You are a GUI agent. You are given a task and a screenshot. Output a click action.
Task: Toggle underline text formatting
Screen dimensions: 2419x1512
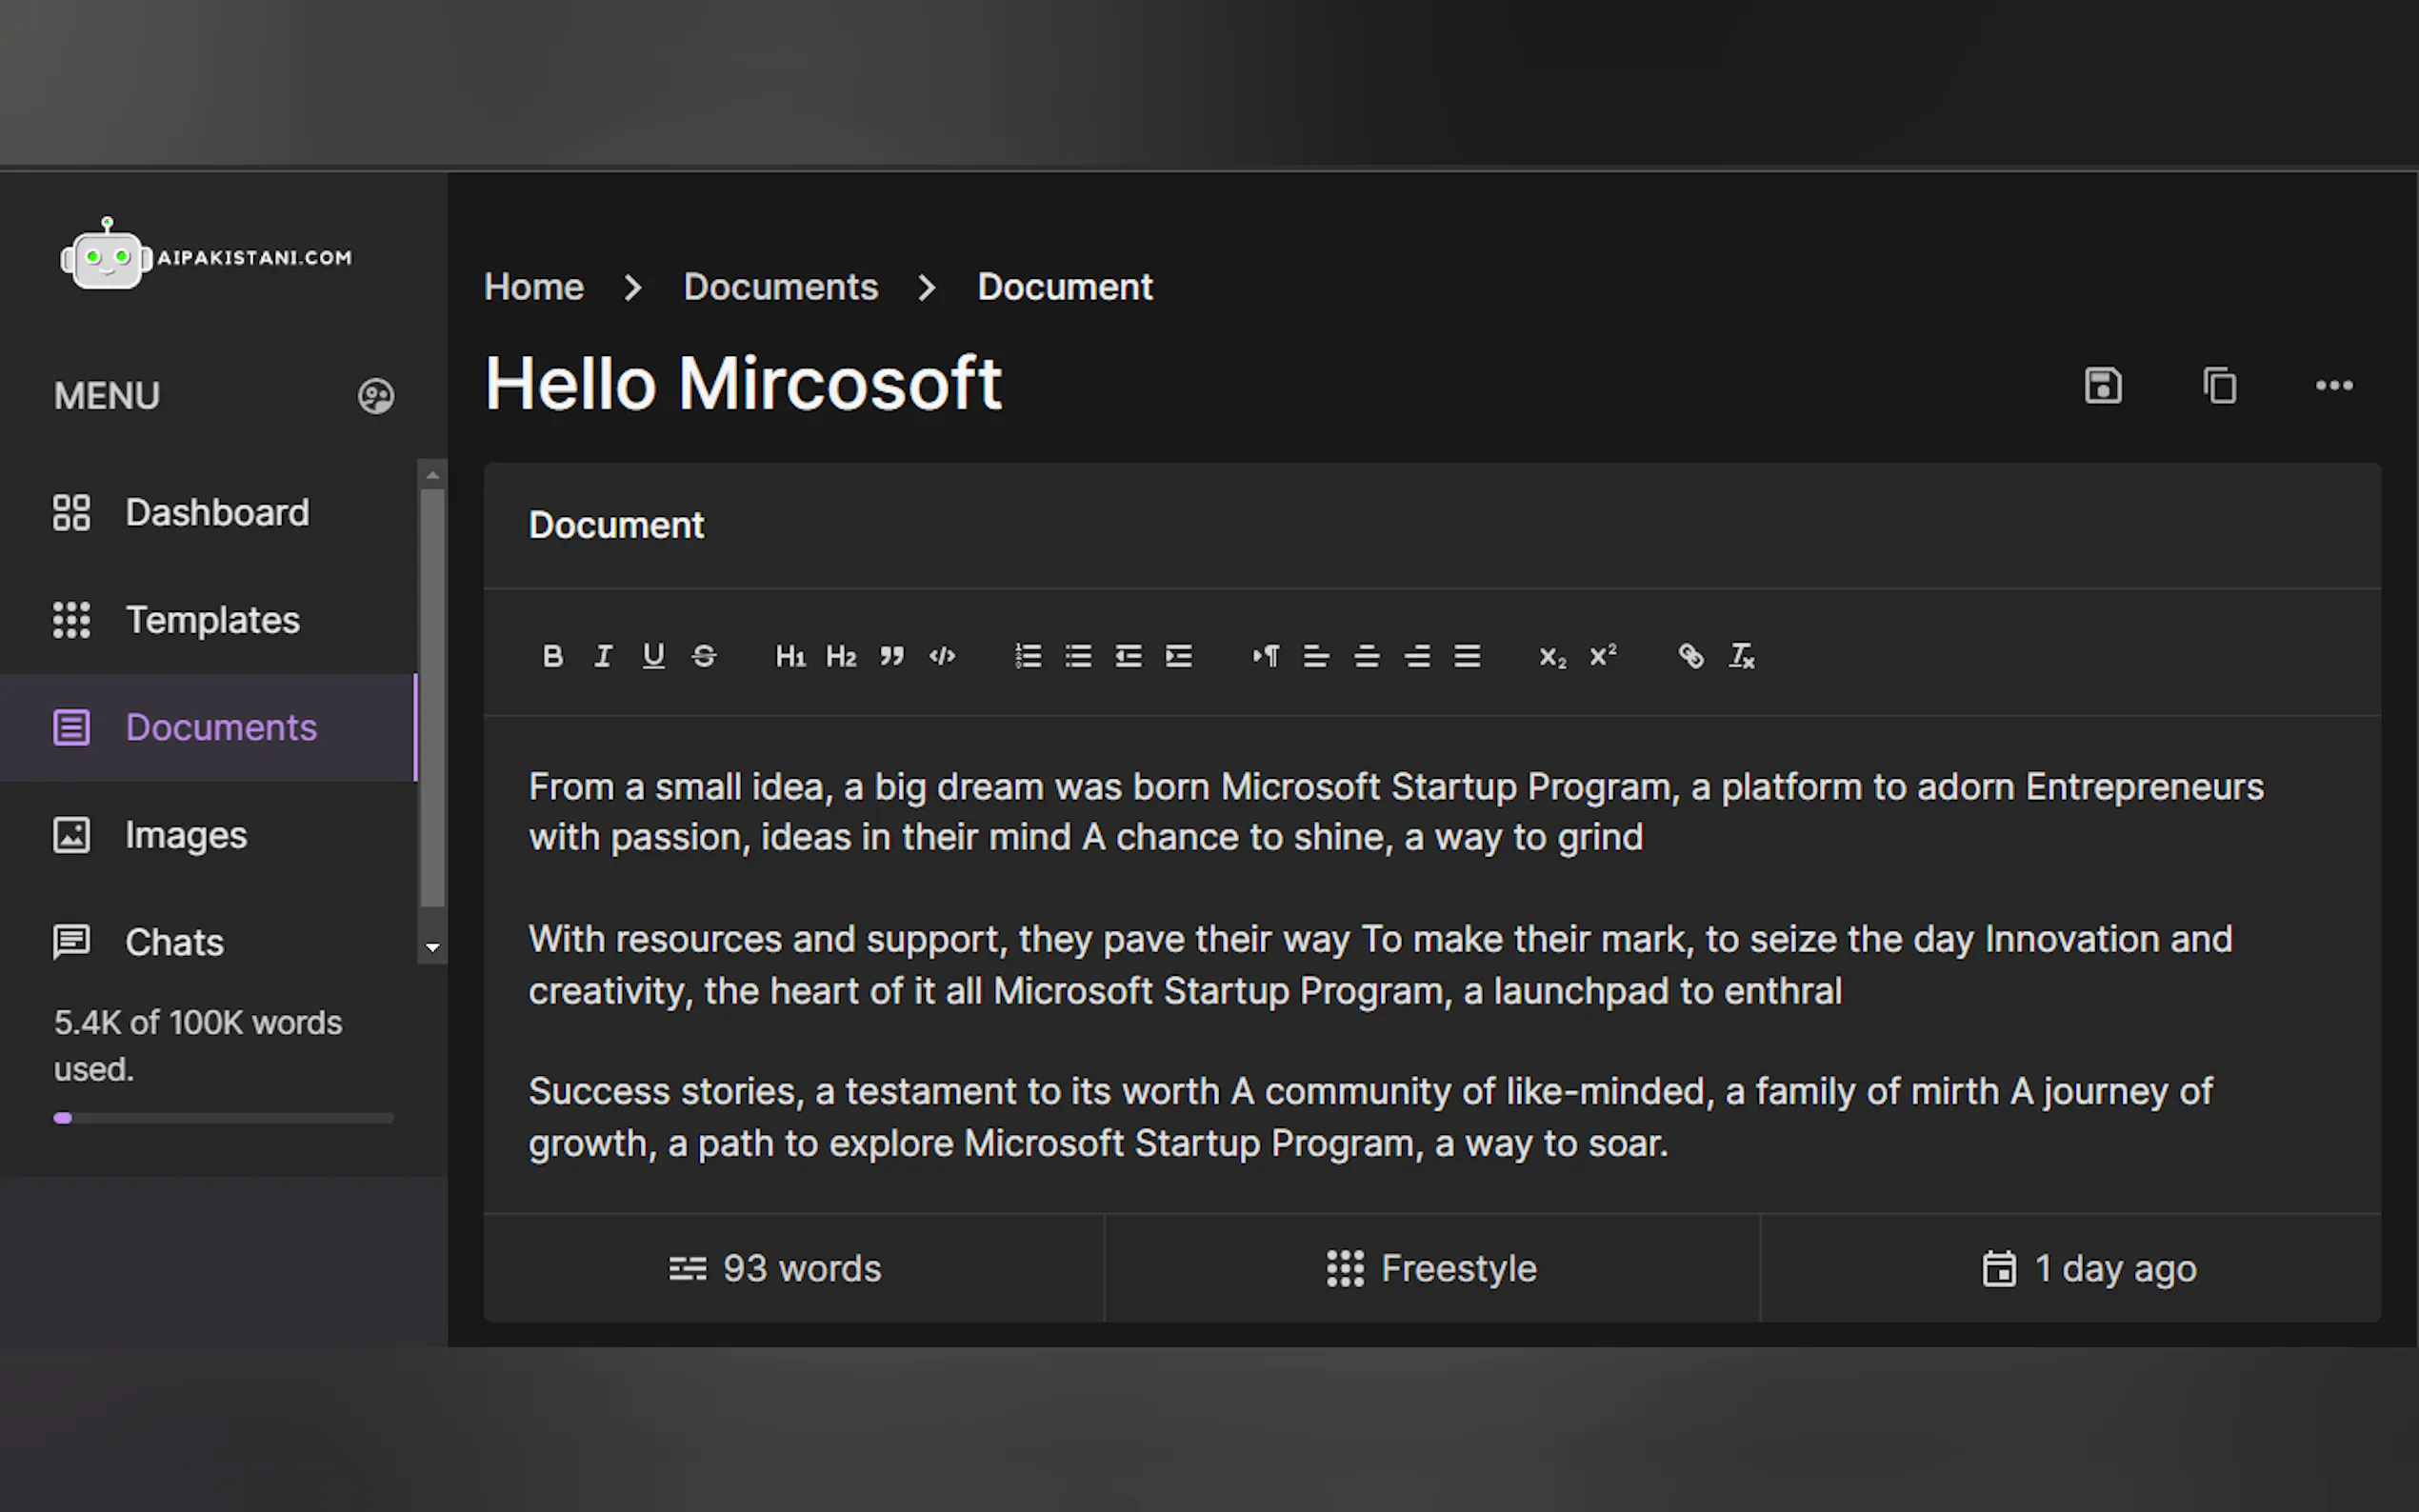coord(653,656)
